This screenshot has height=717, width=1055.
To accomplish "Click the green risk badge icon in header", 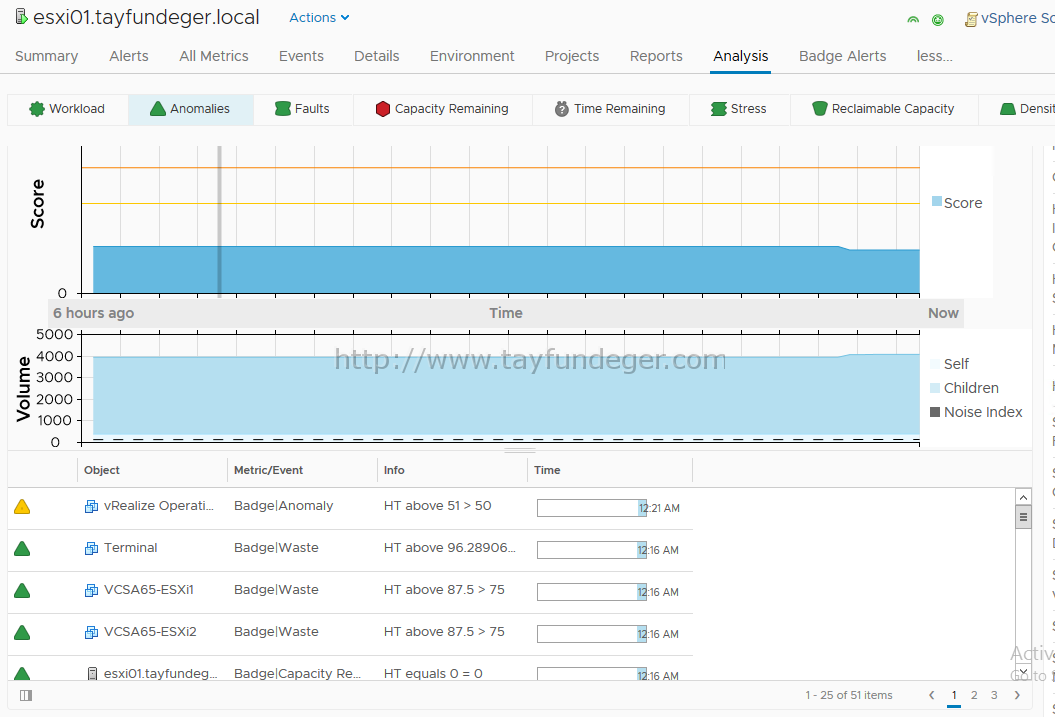I will click(x=913, y=20).
